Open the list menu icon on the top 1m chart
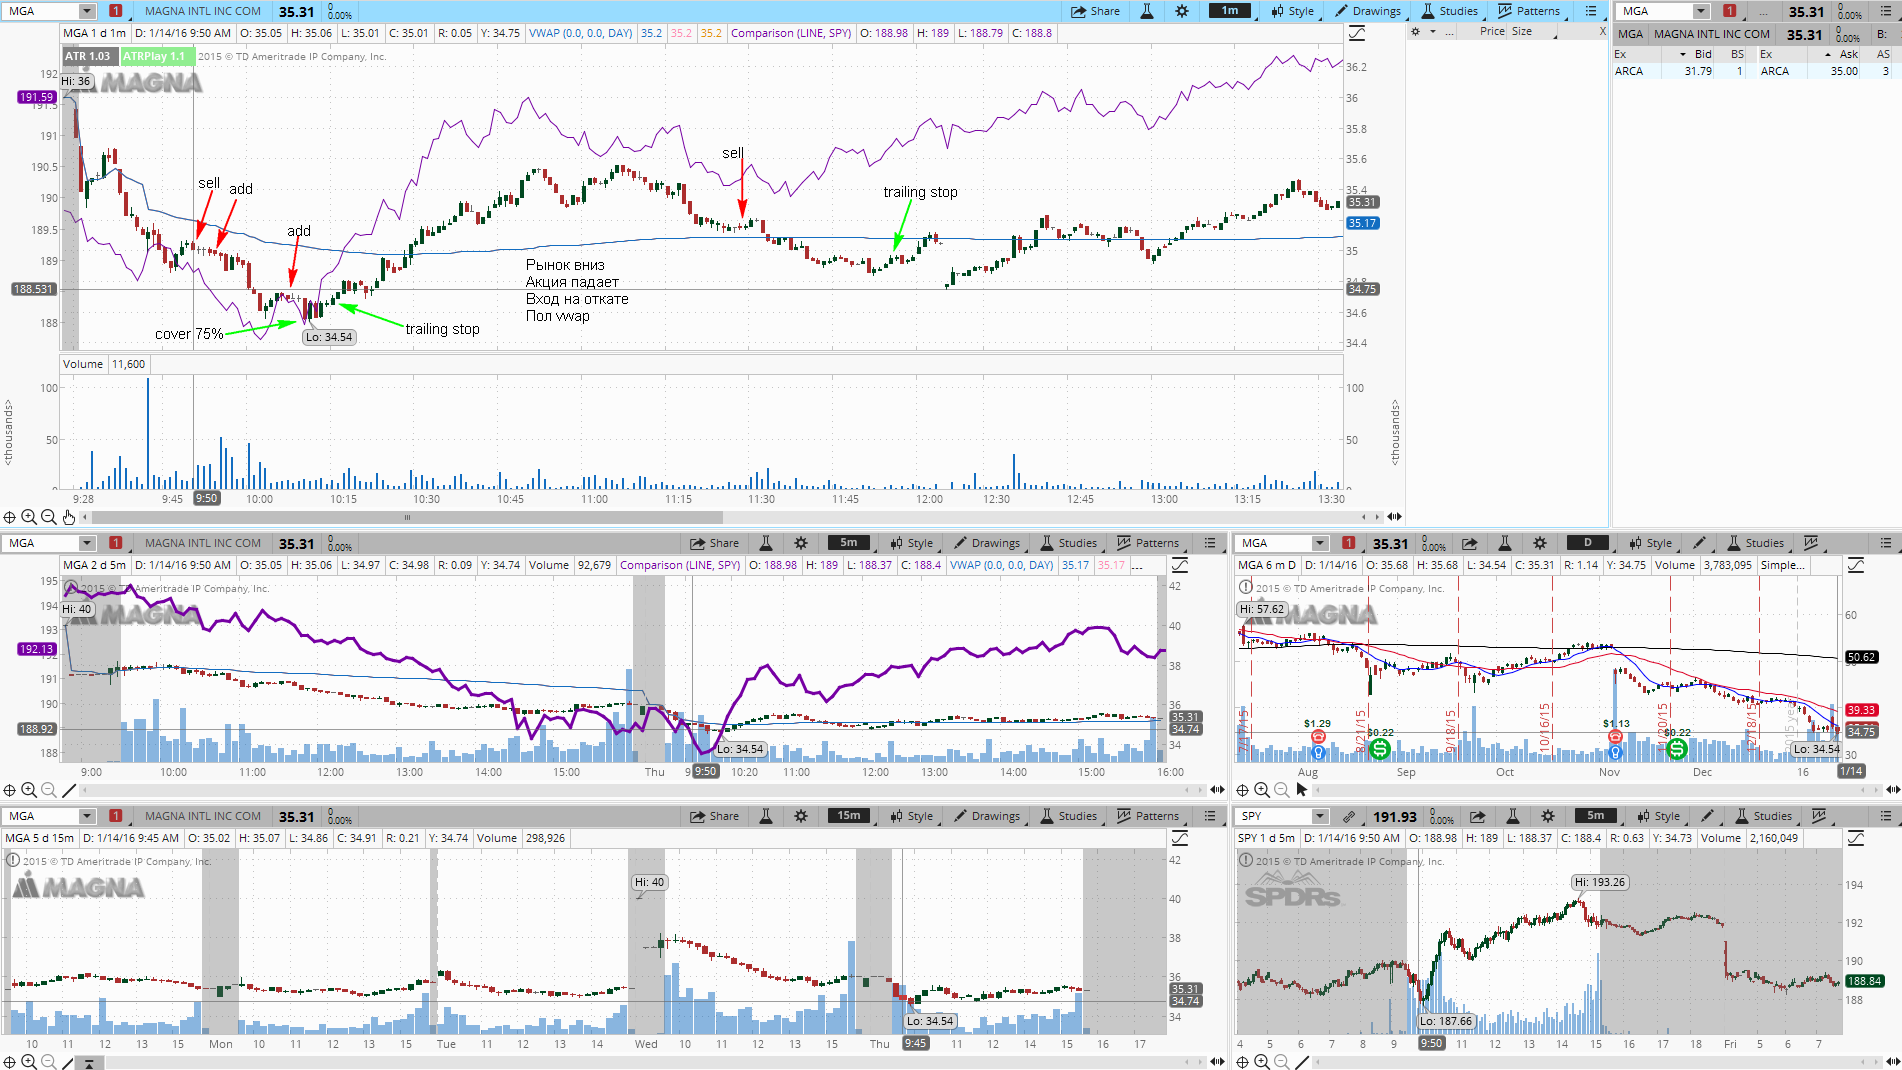 click(x=1591, y=11)
